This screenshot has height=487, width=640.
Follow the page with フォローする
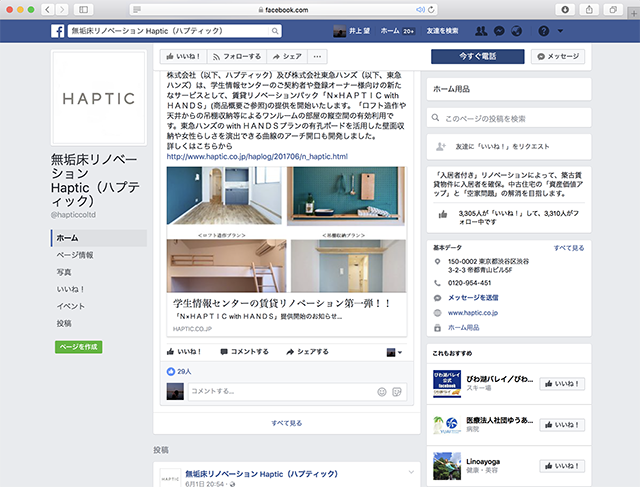click(237, 56)
